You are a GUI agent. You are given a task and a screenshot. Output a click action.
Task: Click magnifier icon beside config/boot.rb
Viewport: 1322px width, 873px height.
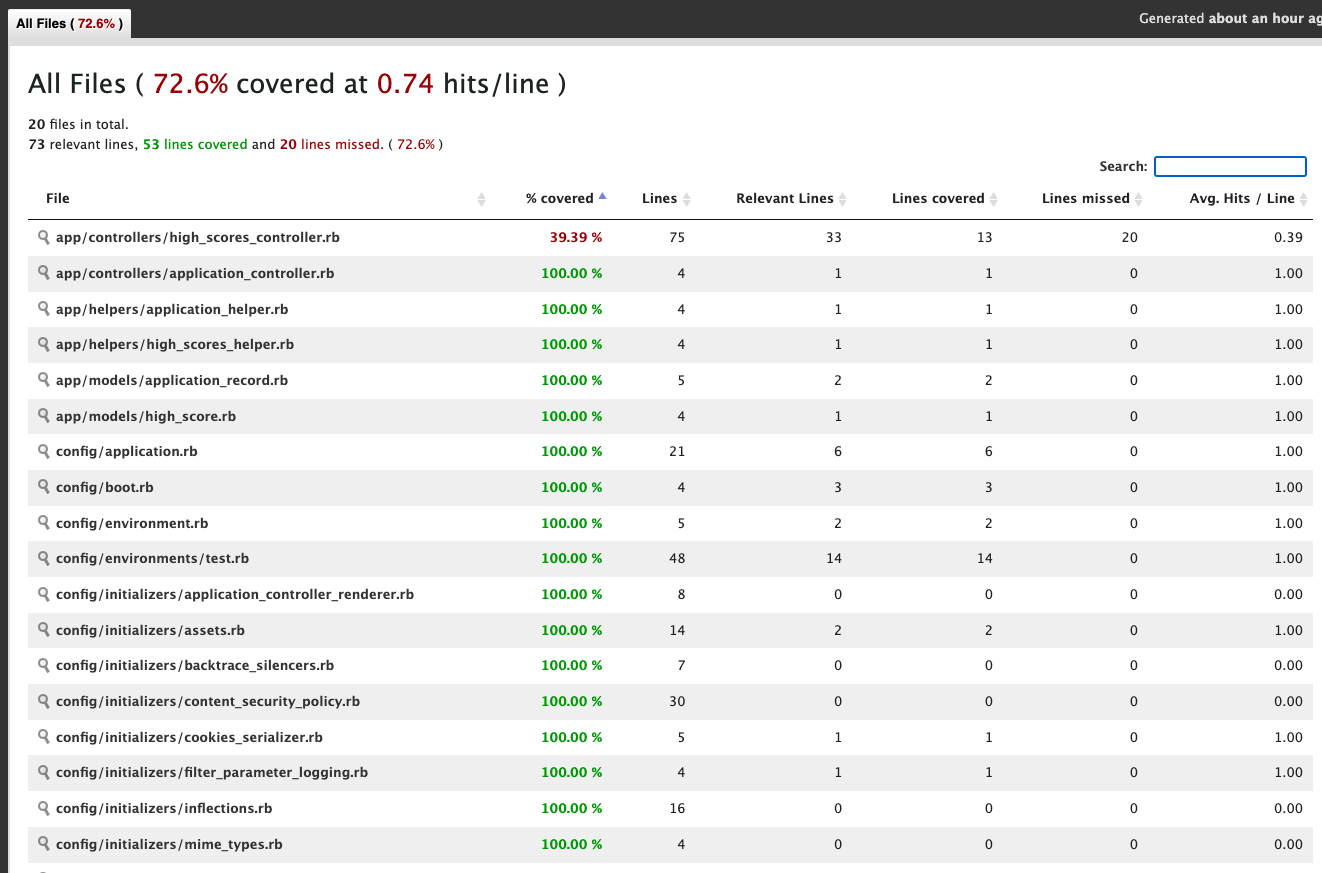point(43,487)
